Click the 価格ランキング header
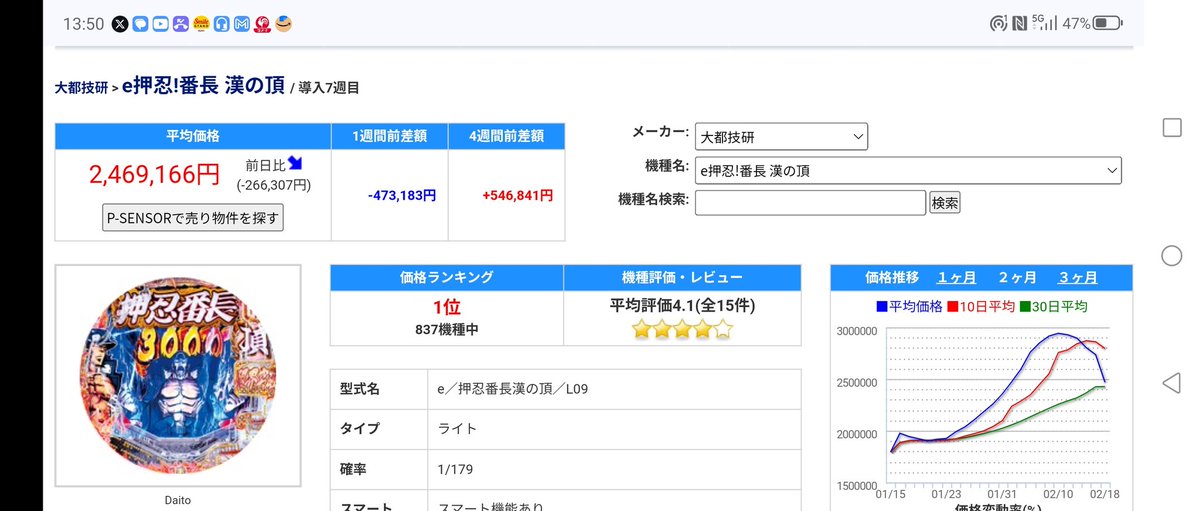The width and height of the screenshot is (1200, 511). pyautogui.click(x=446, y=277)
